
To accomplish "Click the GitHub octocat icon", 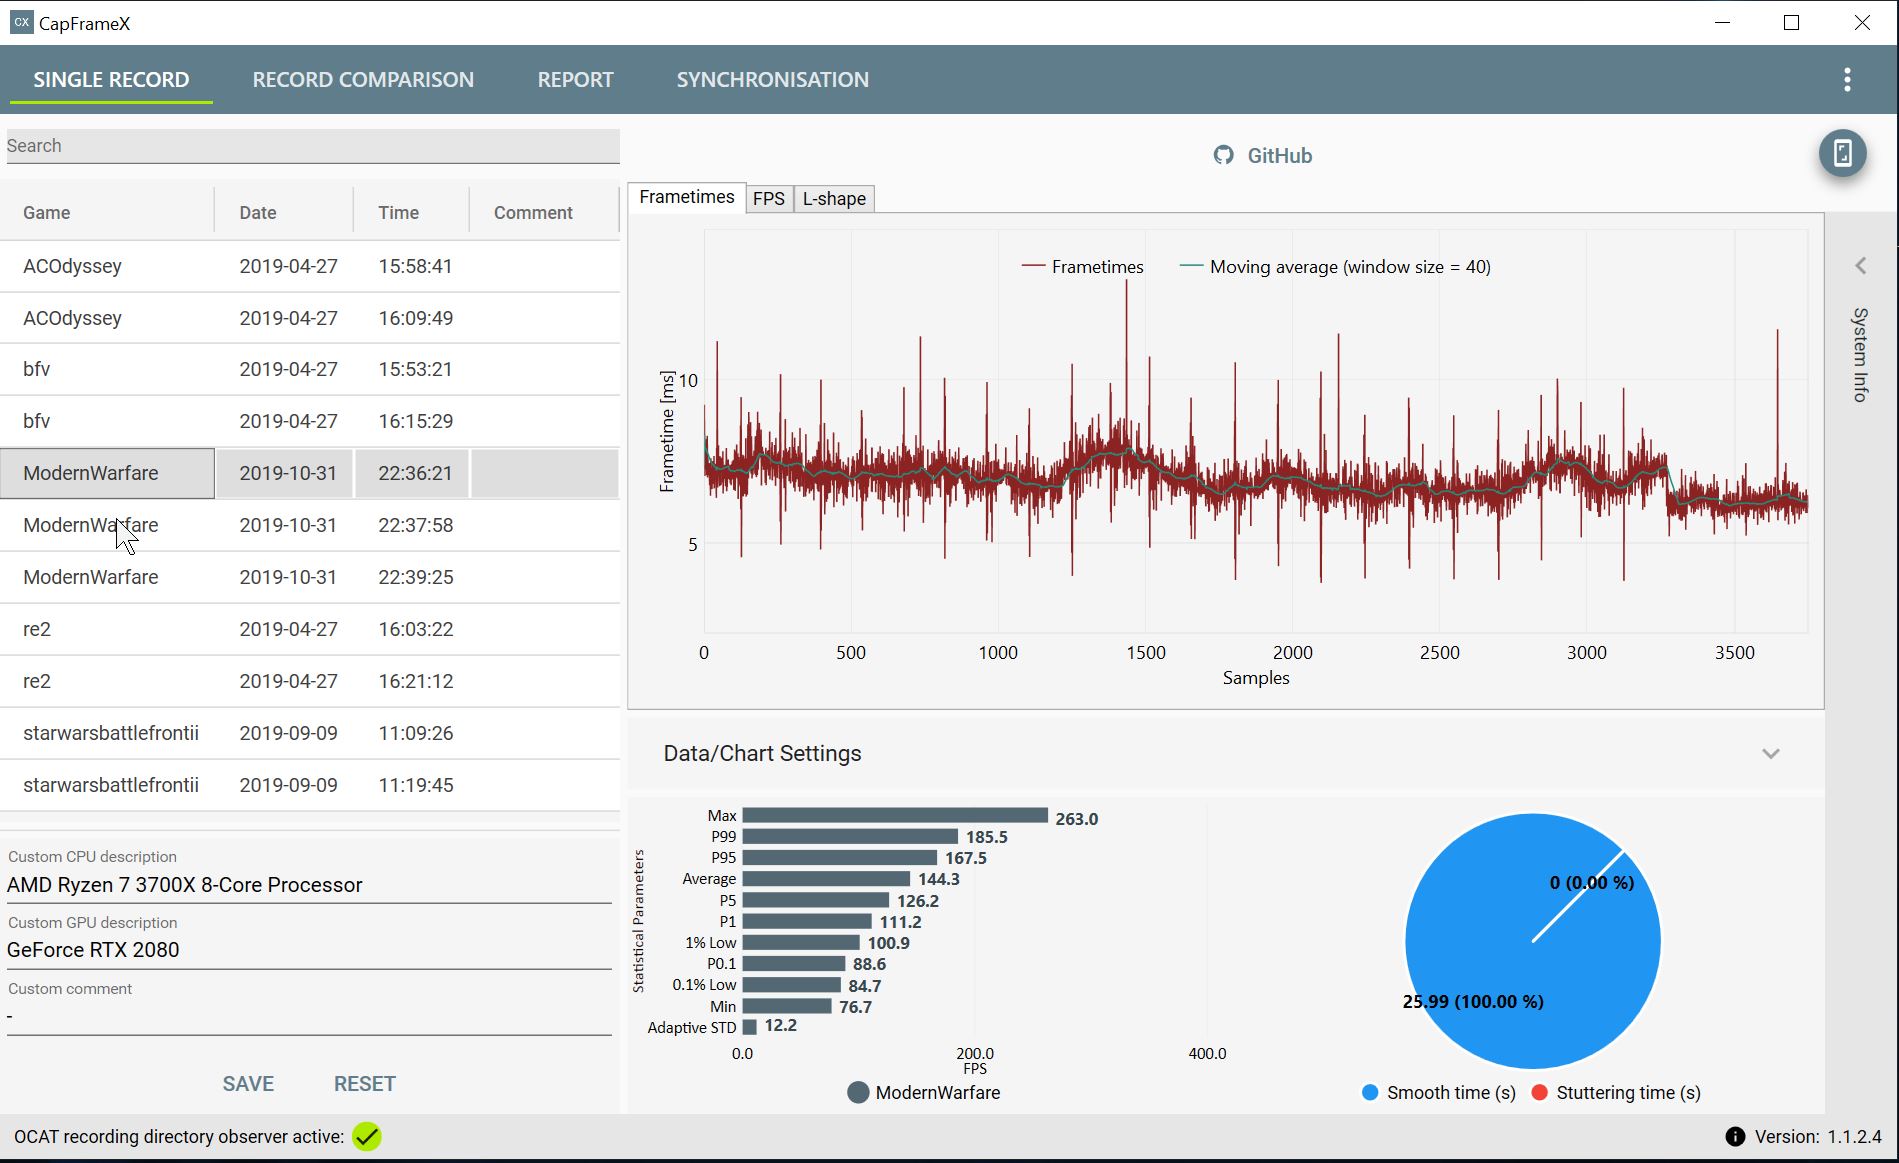I will [x=1223, y=155].
